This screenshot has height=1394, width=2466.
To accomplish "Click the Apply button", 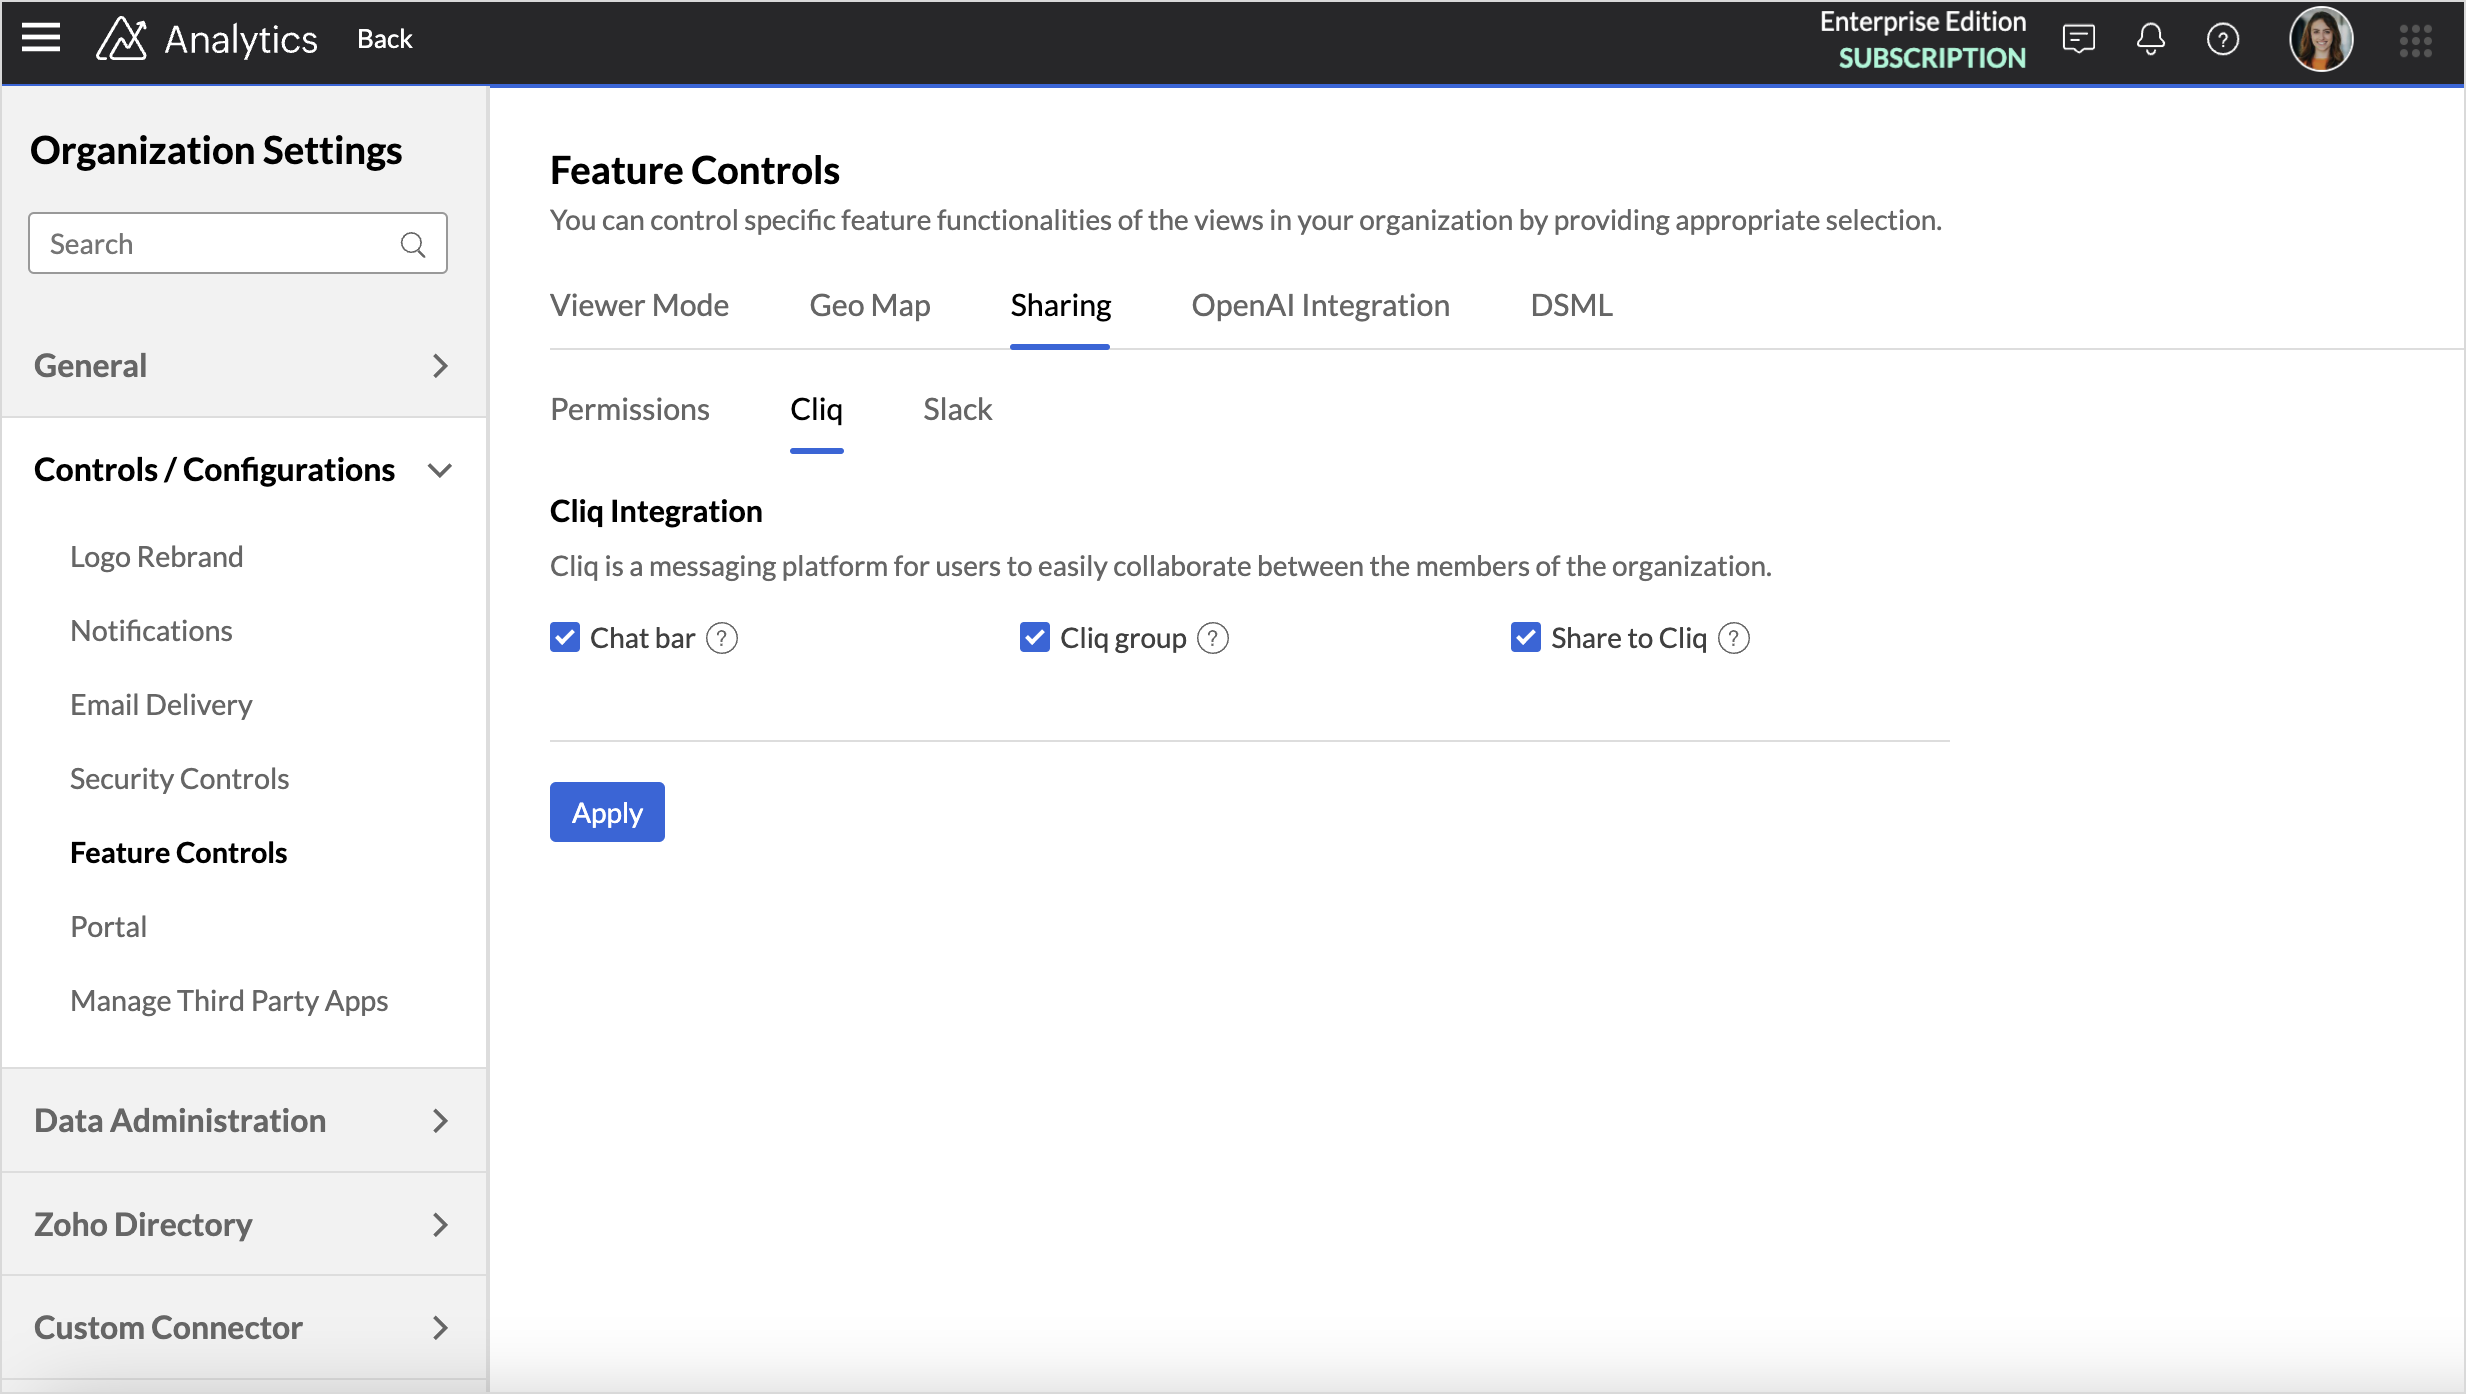I will click(607, 812).
